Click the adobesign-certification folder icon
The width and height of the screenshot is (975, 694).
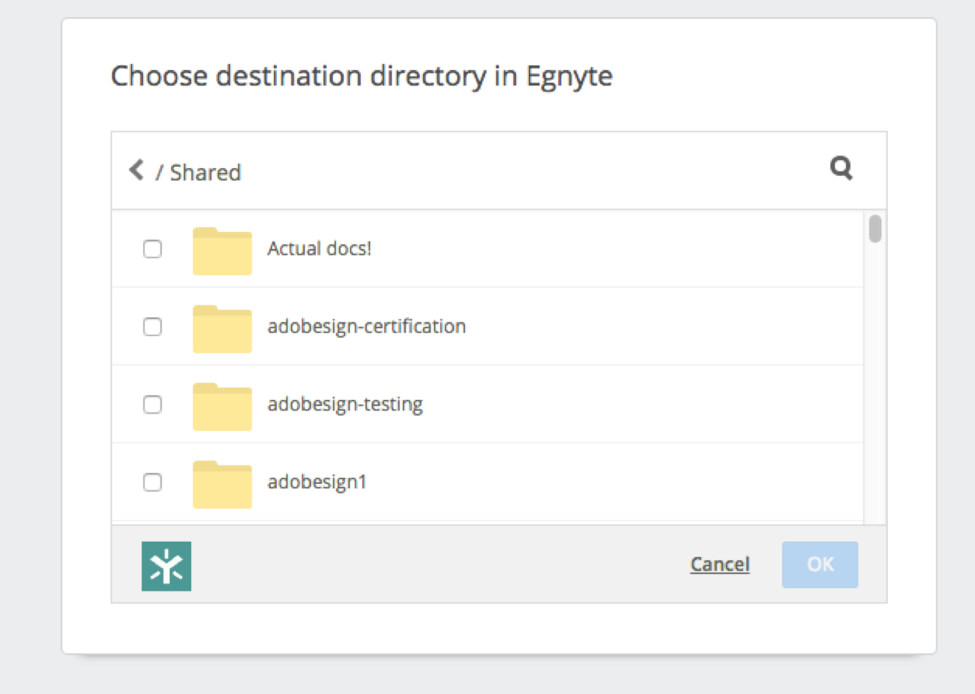[x=222, y=329]
